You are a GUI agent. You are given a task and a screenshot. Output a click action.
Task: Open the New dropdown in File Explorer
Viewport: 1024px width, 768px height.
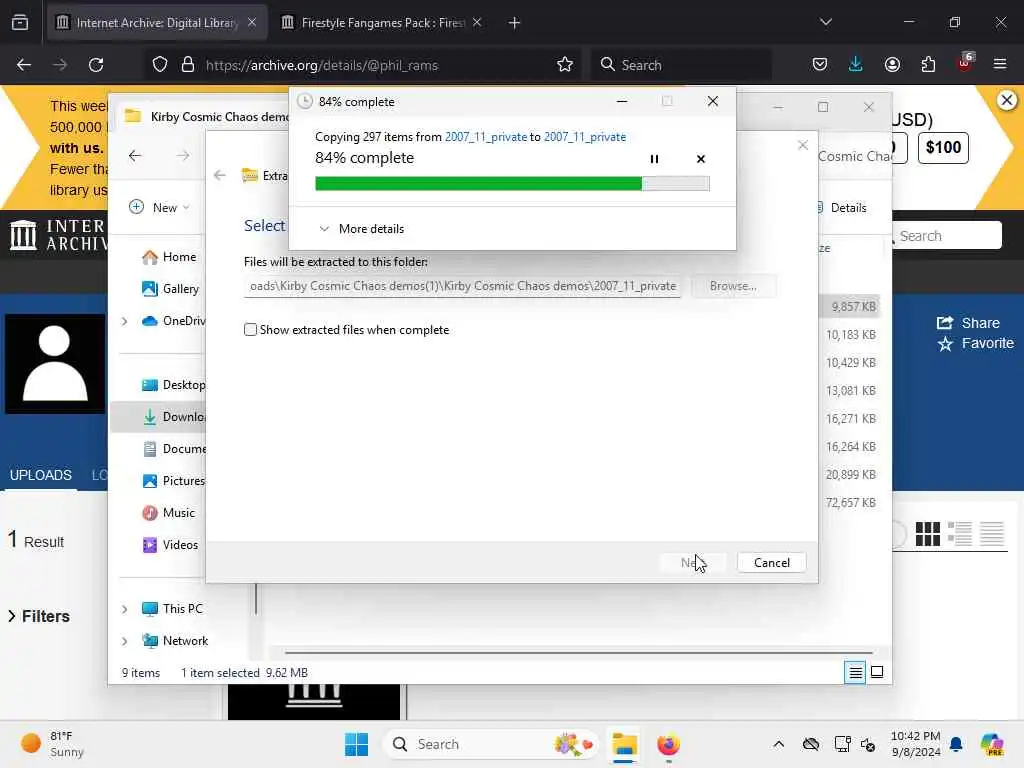(x=159, y=207)
